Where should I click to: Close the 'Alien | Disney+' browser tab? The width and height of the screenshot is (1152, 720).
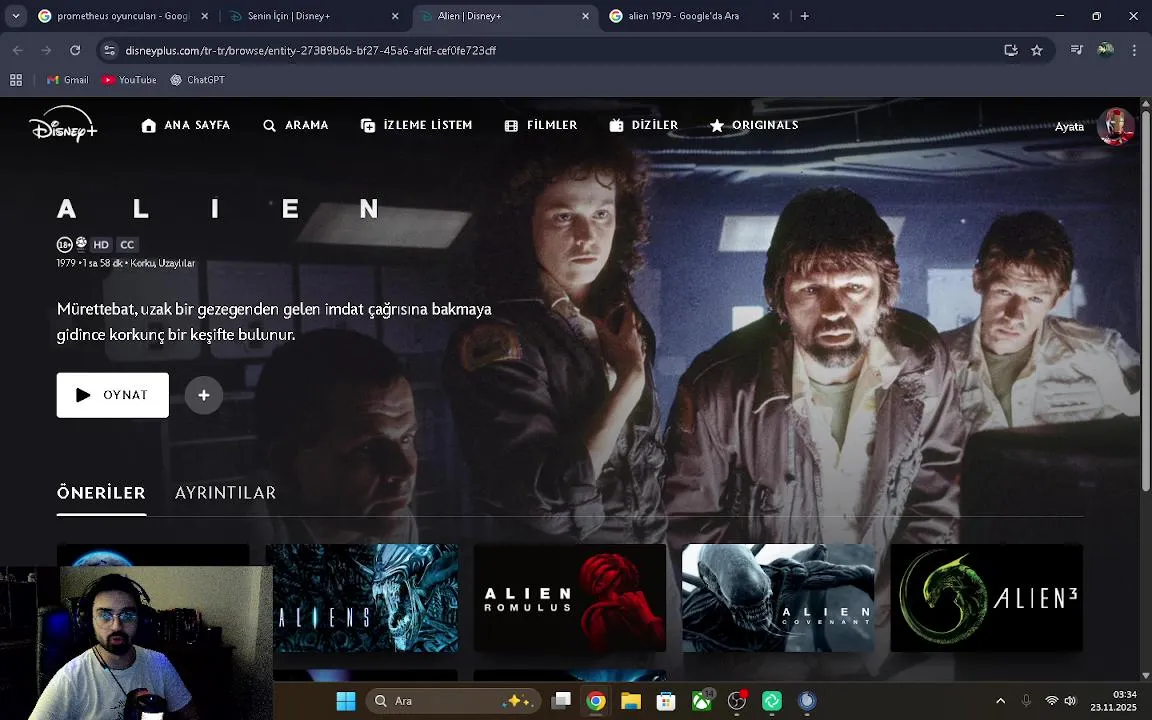click(586, 16)
